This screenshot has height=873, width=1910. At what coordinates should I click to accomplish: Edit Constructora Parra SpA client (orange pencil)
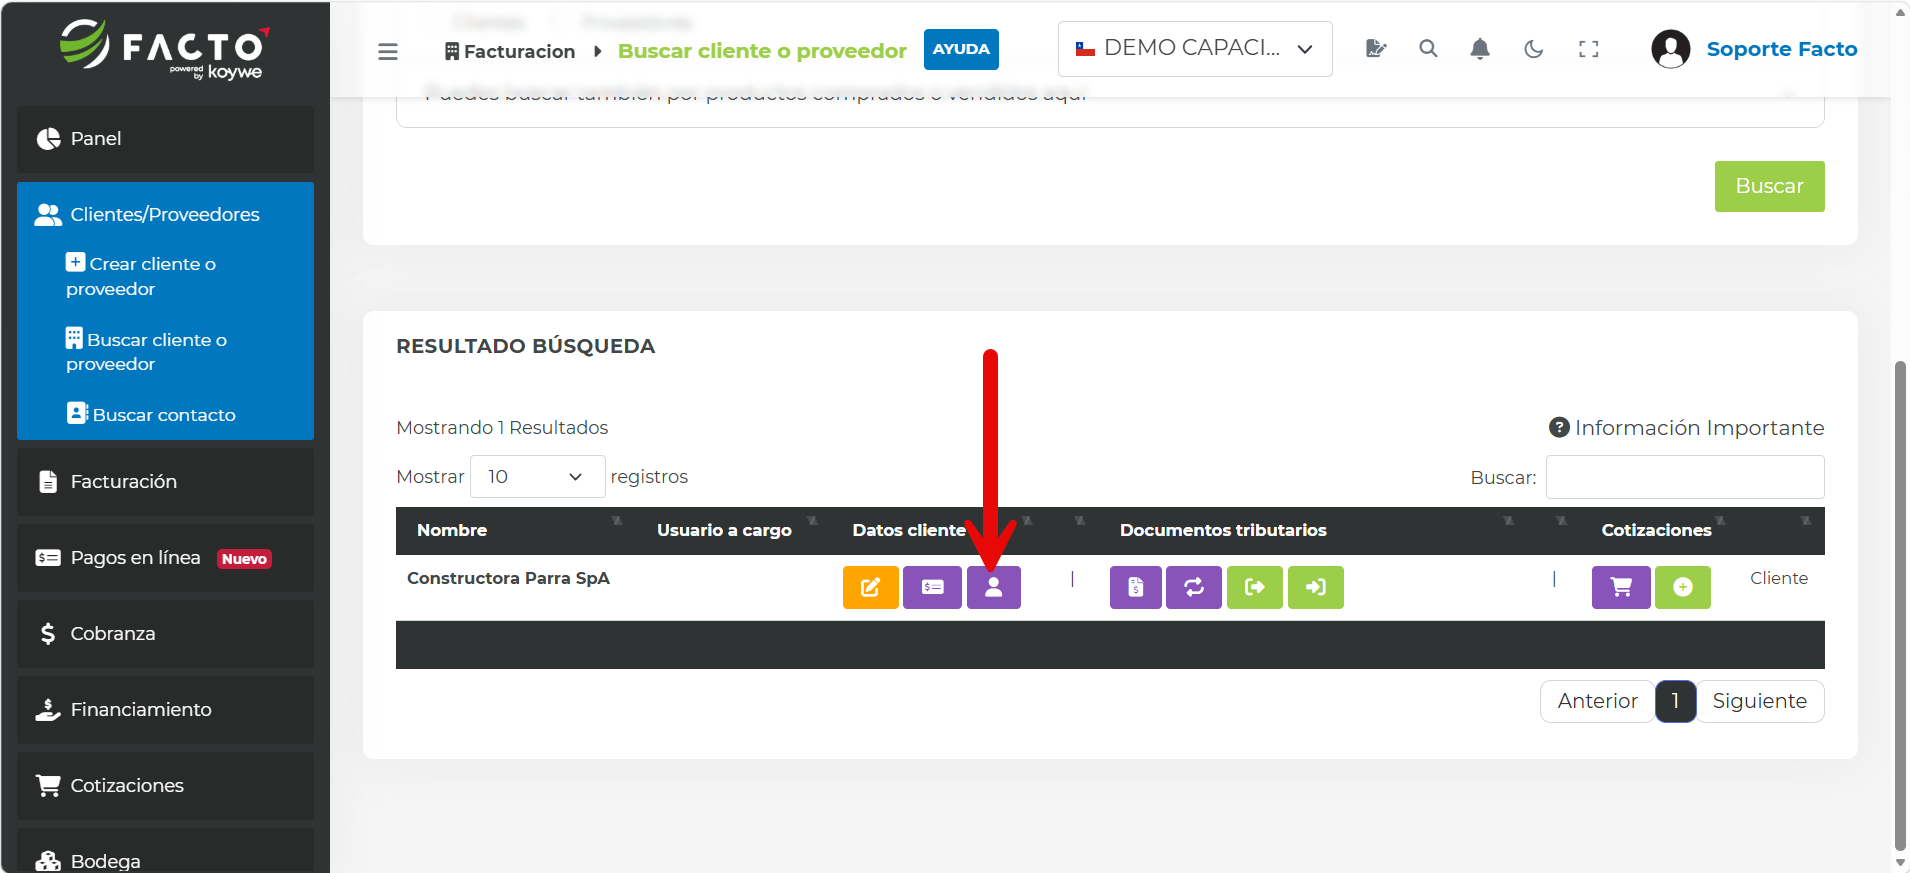[871, 587]
